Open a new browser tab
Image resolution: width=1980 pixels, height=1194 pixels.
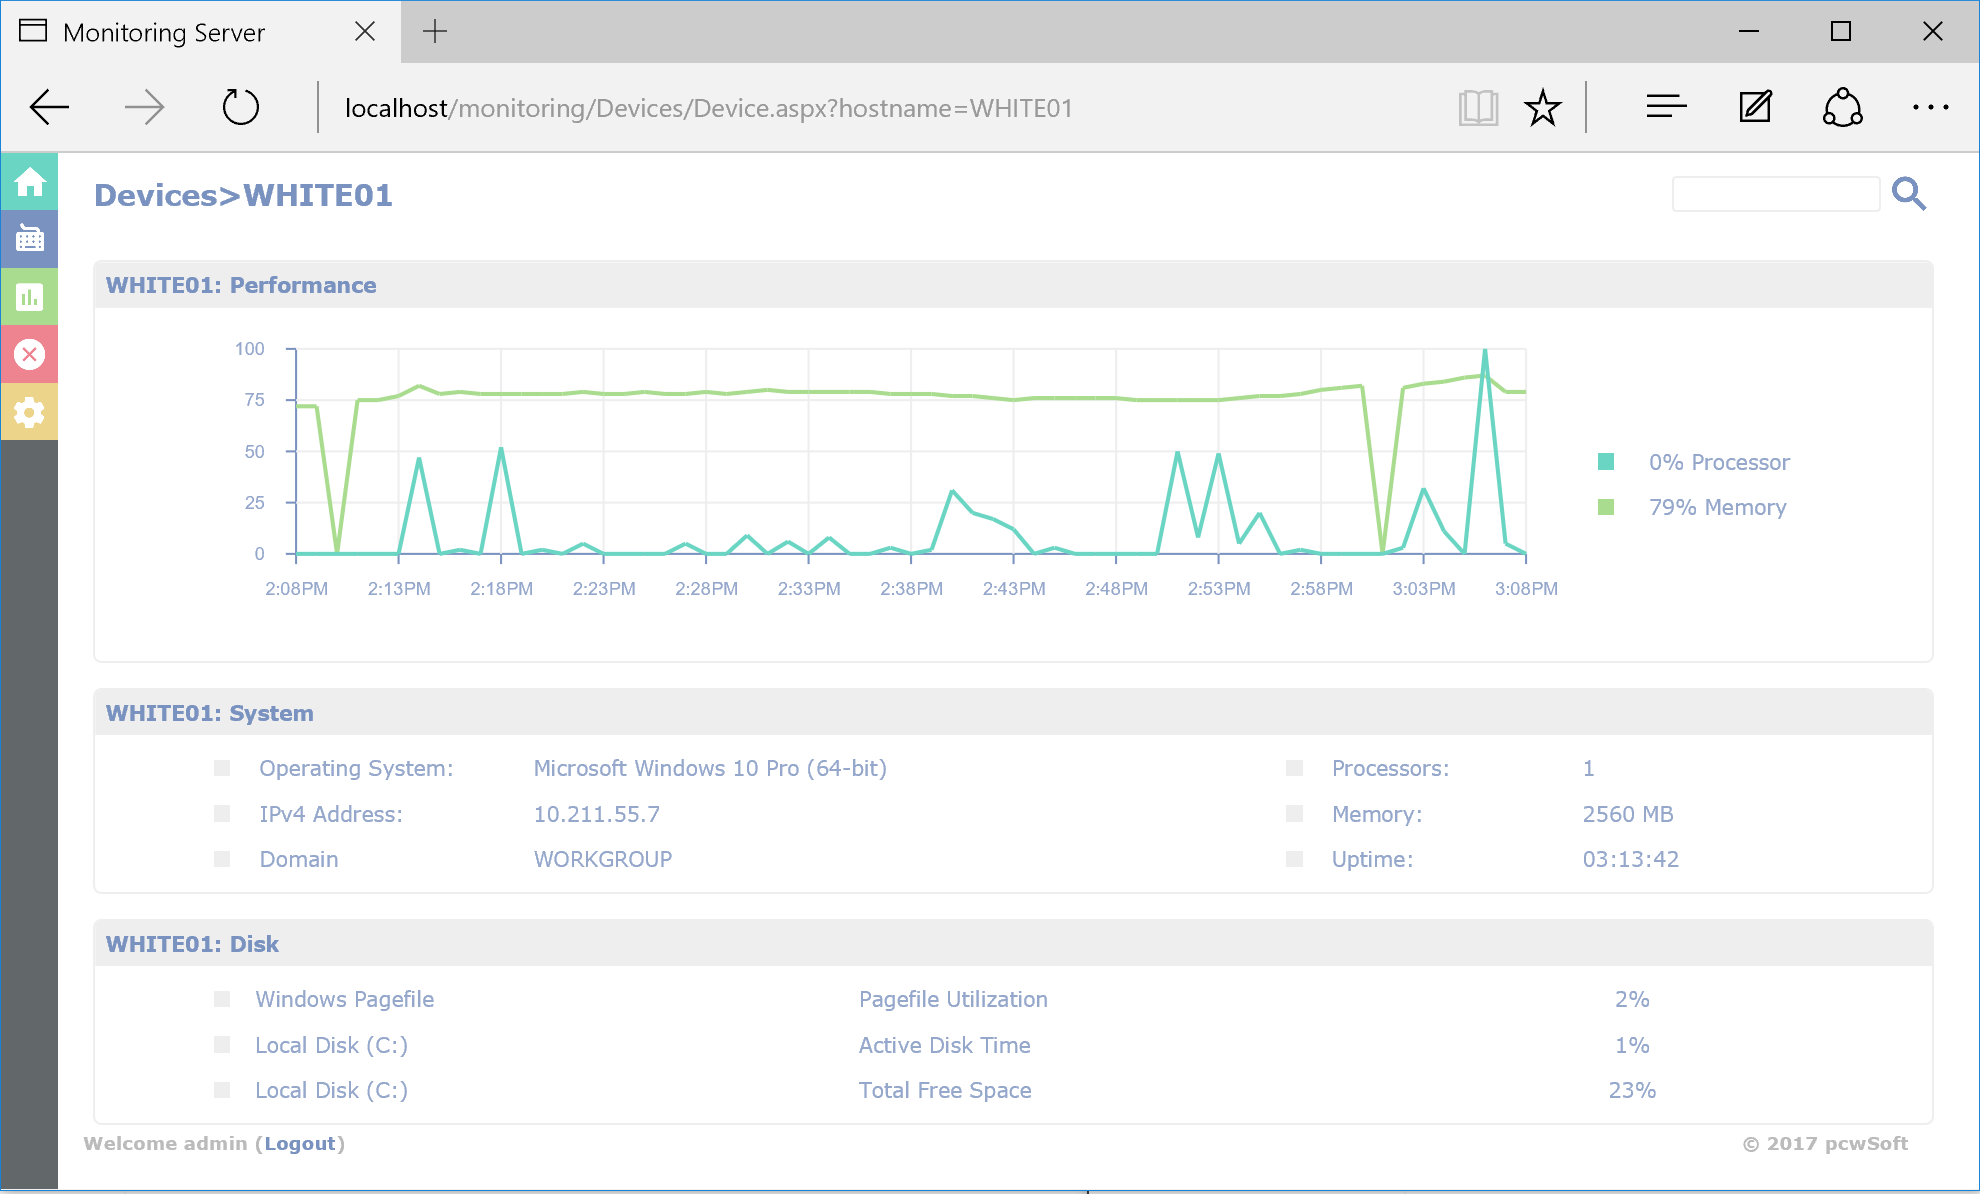[435, 32]
